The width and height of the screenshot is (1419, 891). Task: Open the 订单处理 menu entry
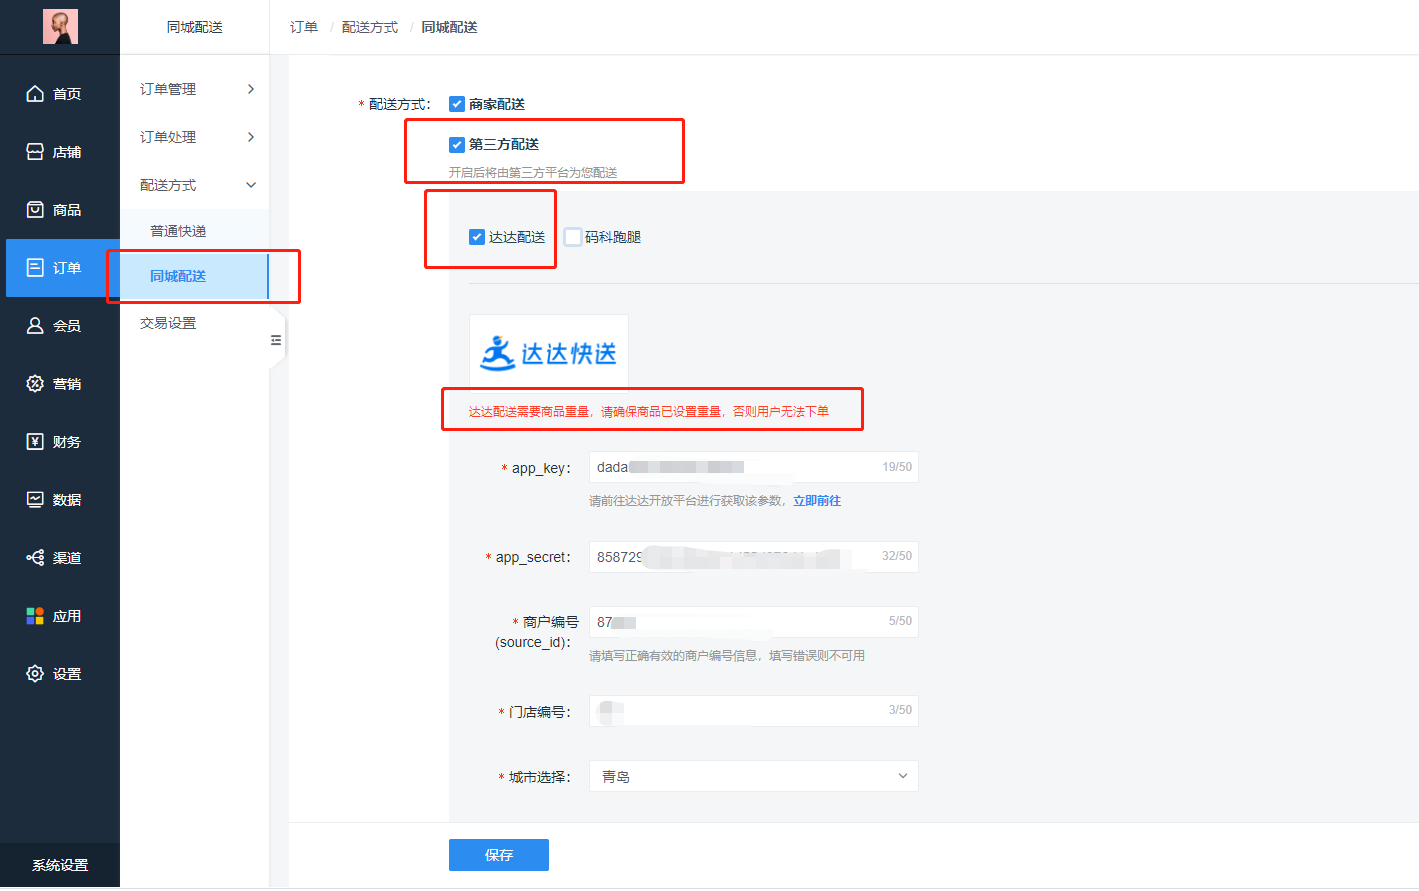coord(195,137)
